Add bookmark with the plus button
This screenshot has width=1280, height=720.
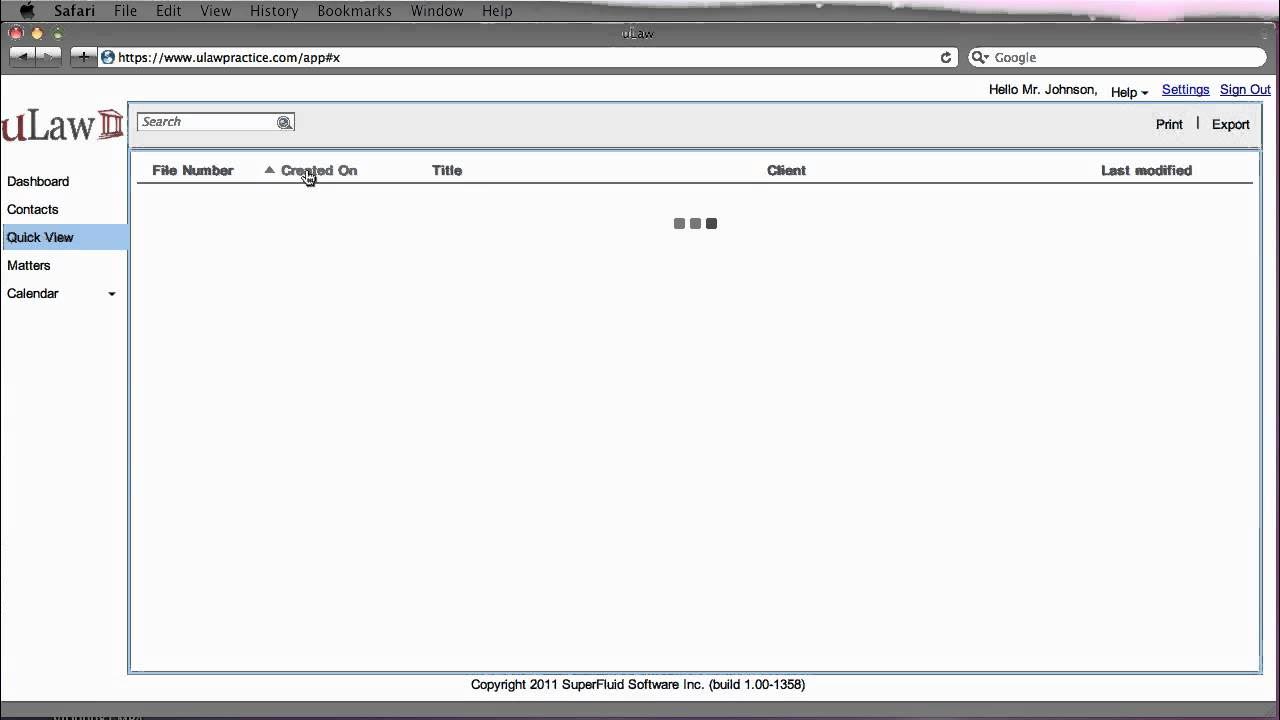84,57
